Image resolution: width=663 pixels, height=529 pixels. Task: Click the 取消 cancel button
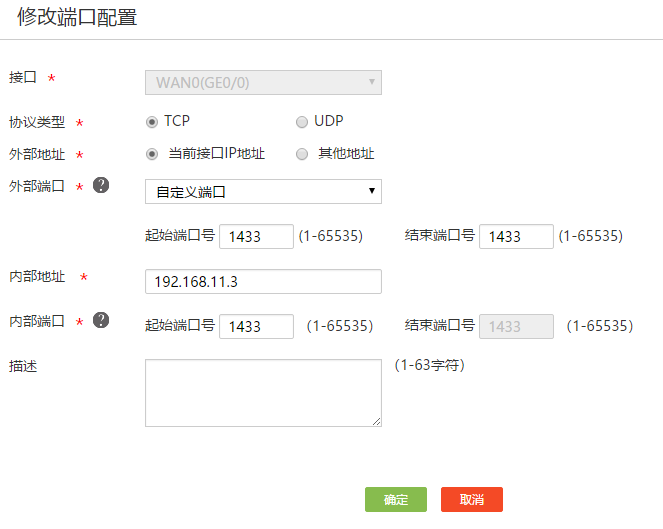tap(472, 499)
